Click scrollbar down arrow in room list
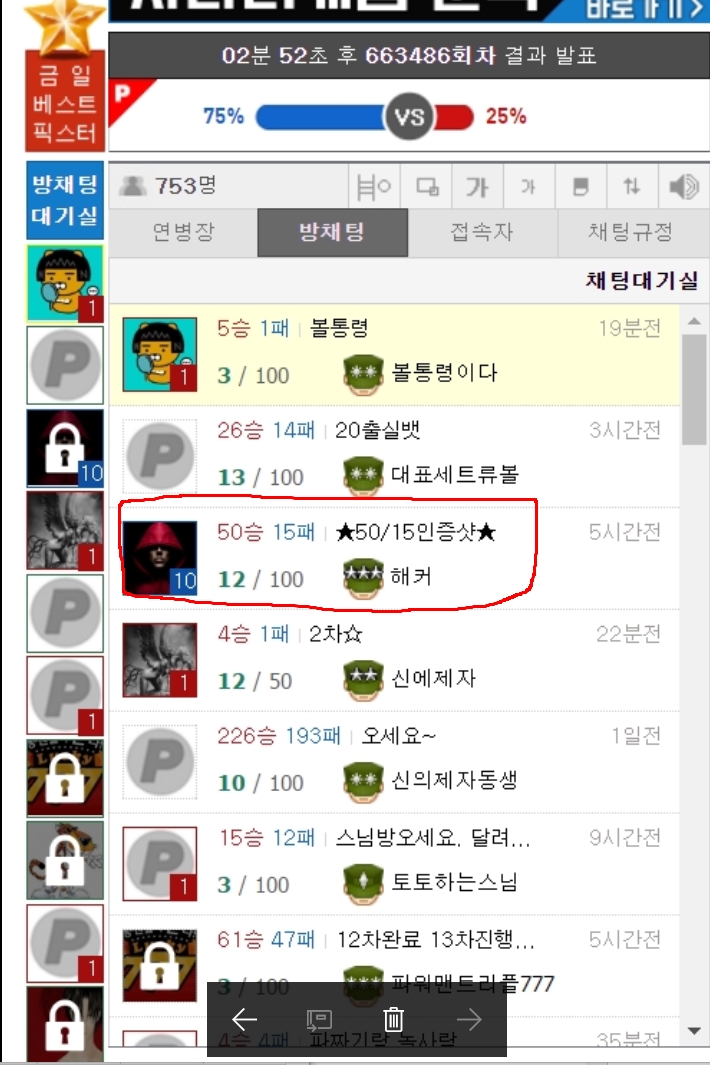This screenshot has width=710, height=1065. tap(694, 1031)
